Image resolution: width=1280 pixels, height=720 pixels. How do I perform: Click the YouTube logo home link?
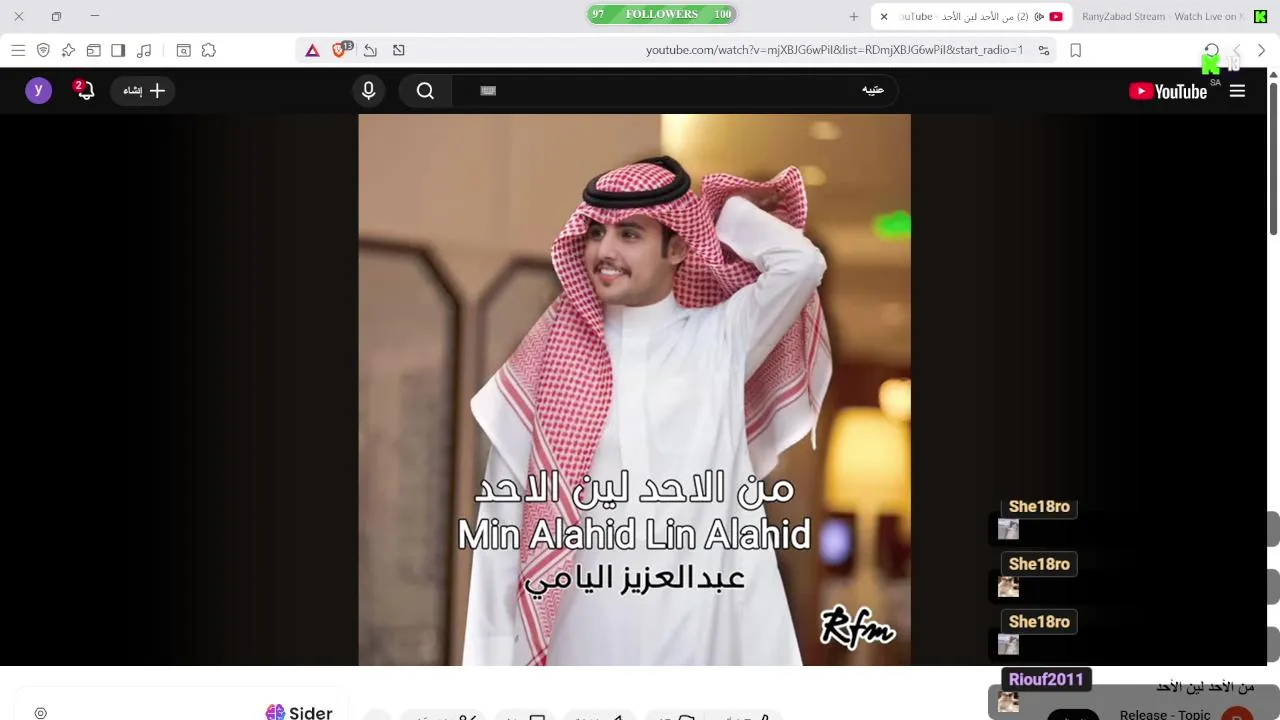(1168, 91)
